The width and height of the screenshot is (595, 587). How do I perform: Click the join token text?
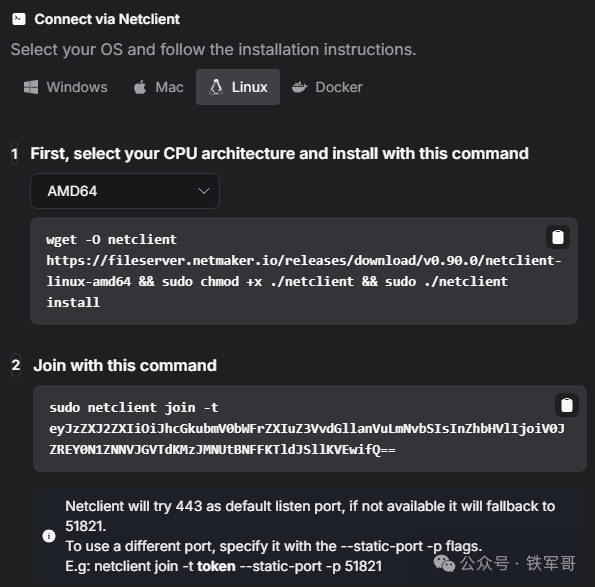(307, 439)
